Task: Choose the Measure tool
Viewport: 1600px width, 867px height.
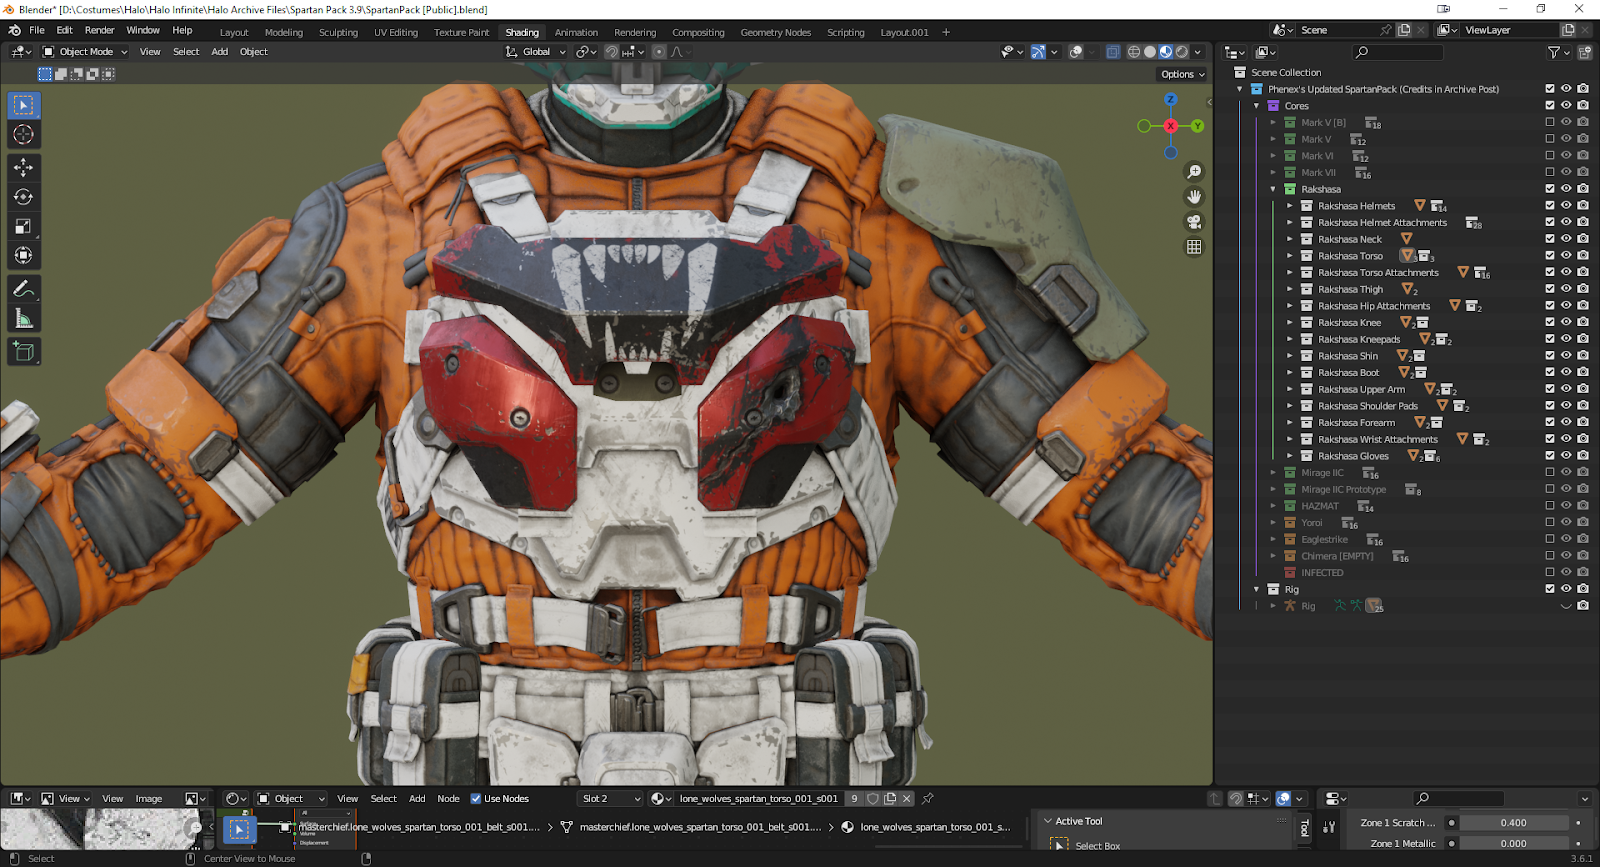Action: point(24,319)
